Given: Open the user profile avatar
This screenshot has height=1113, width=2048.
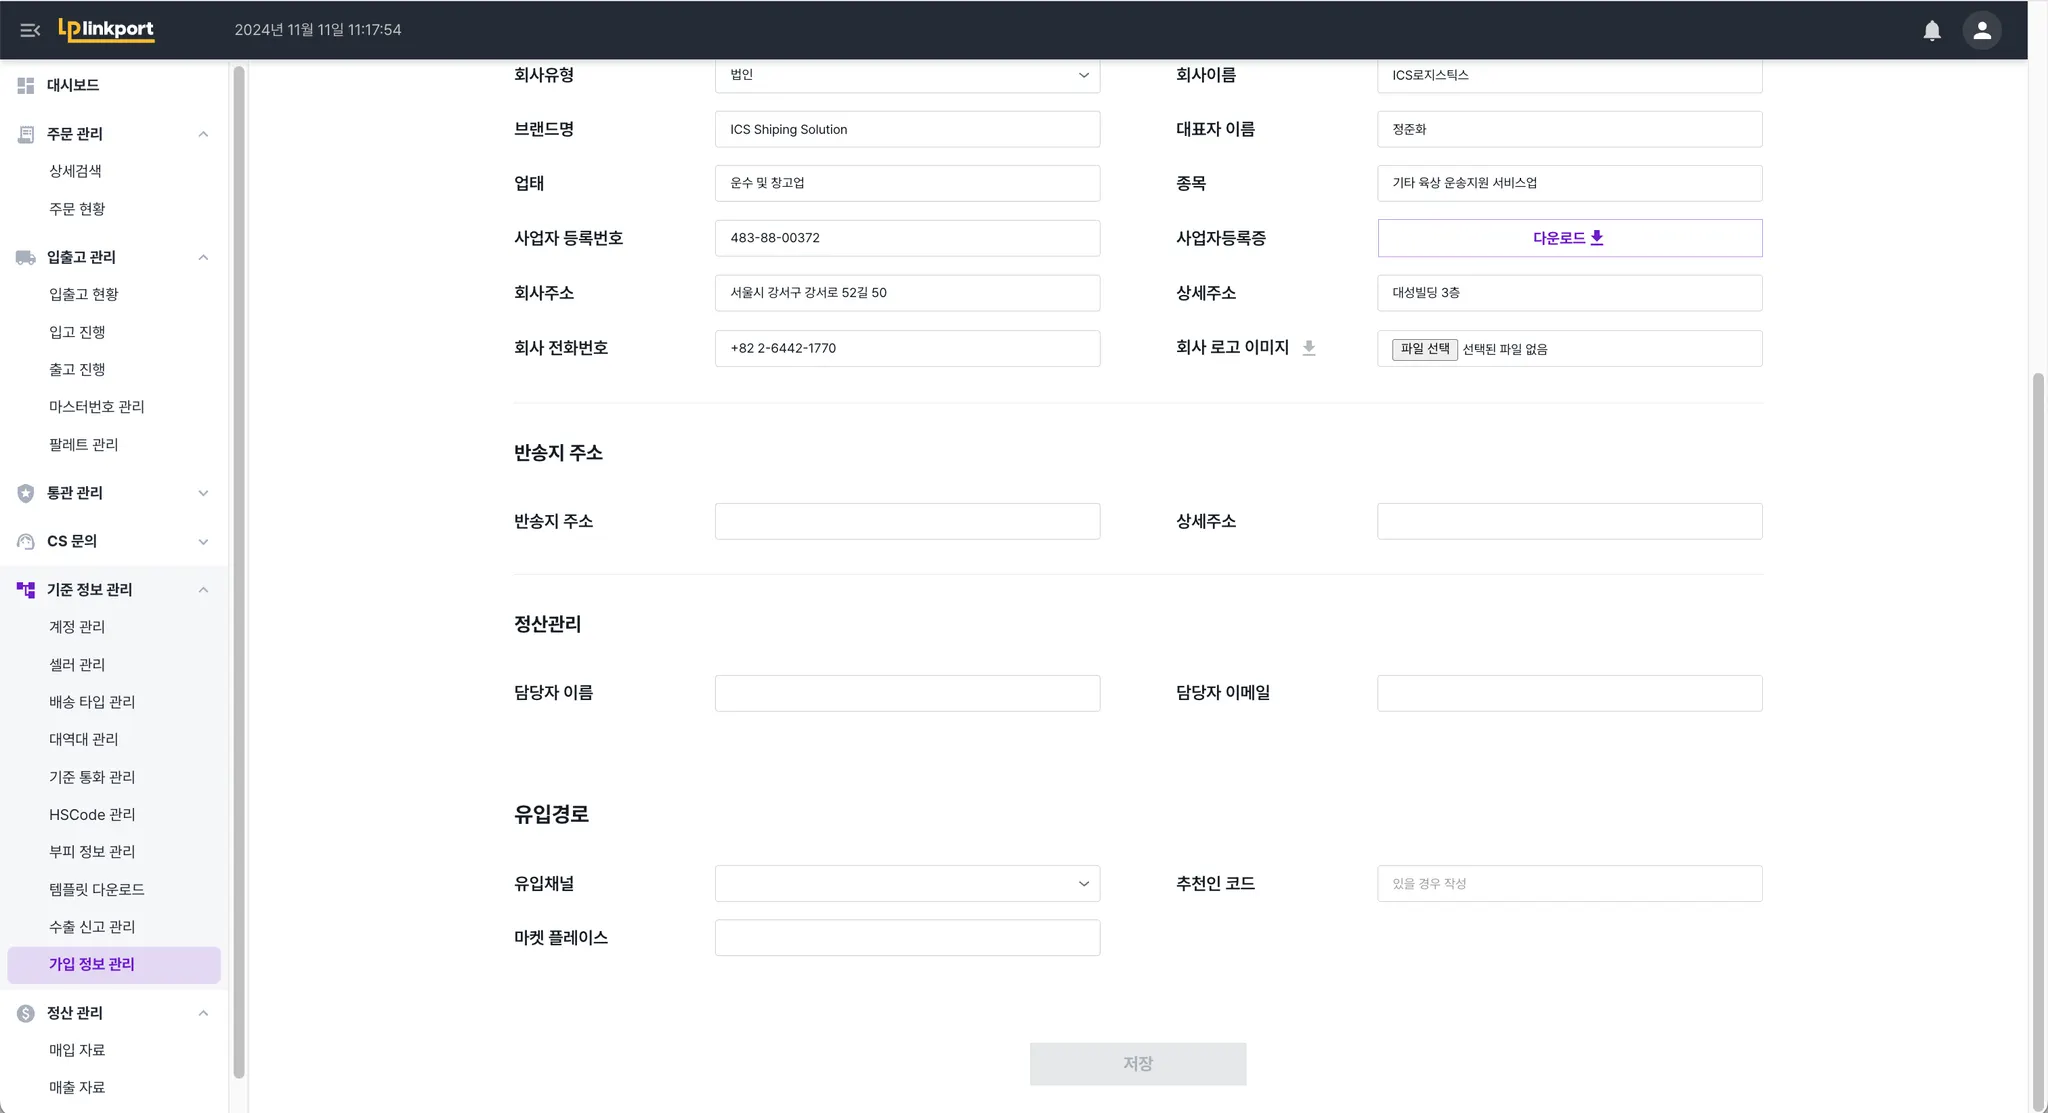Looking at the screenshot, I should pyautogui.click(x=1981, y=30).
